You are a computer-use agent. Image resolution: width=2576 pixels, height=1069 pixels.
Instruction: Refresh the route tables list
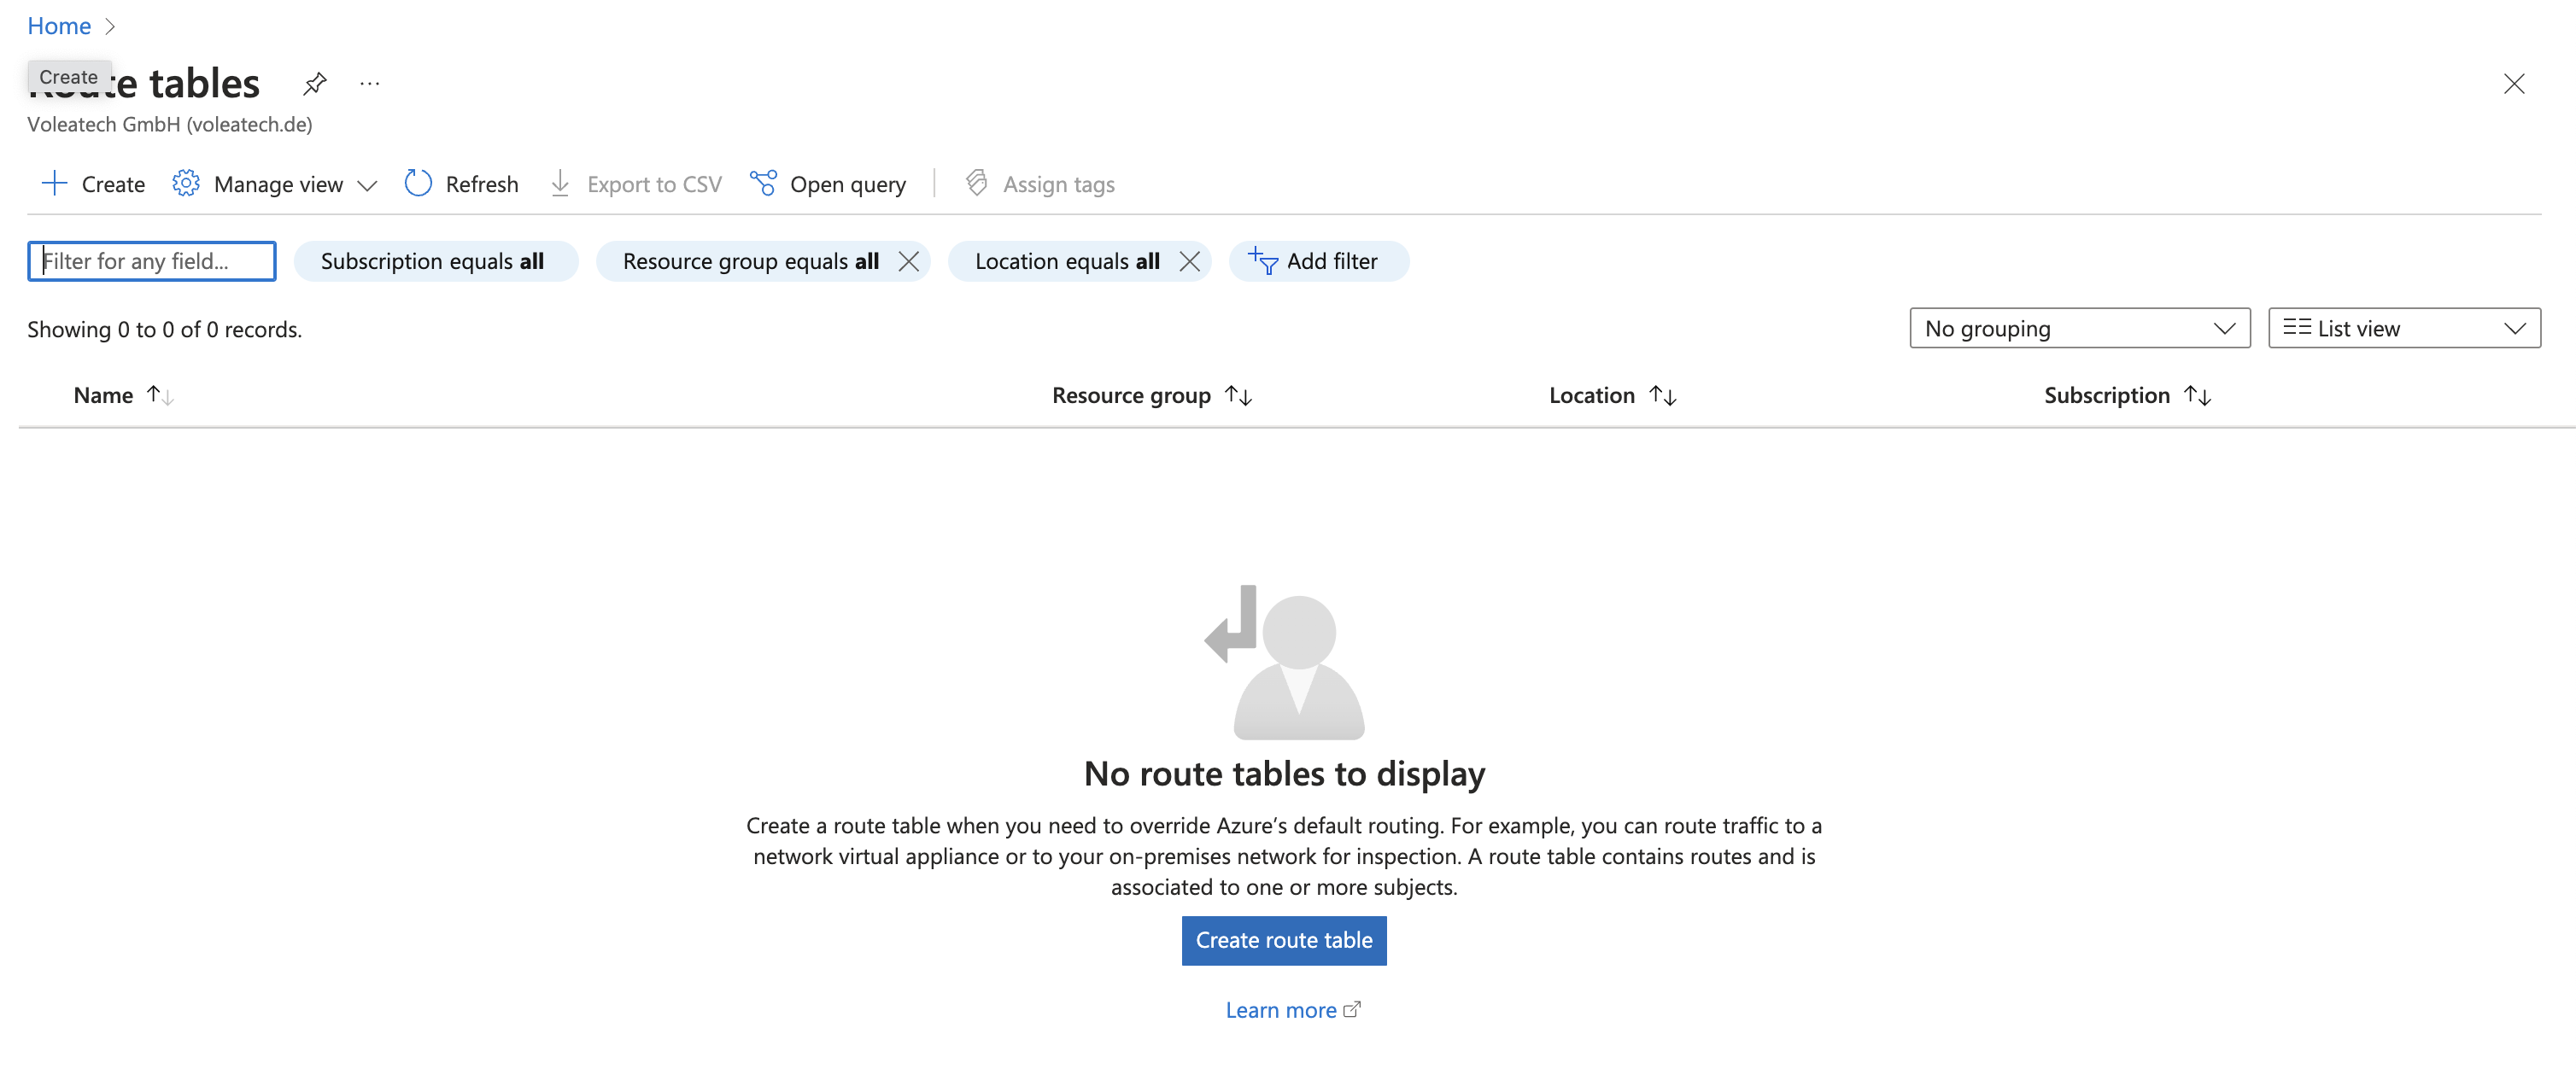(482, 184)
